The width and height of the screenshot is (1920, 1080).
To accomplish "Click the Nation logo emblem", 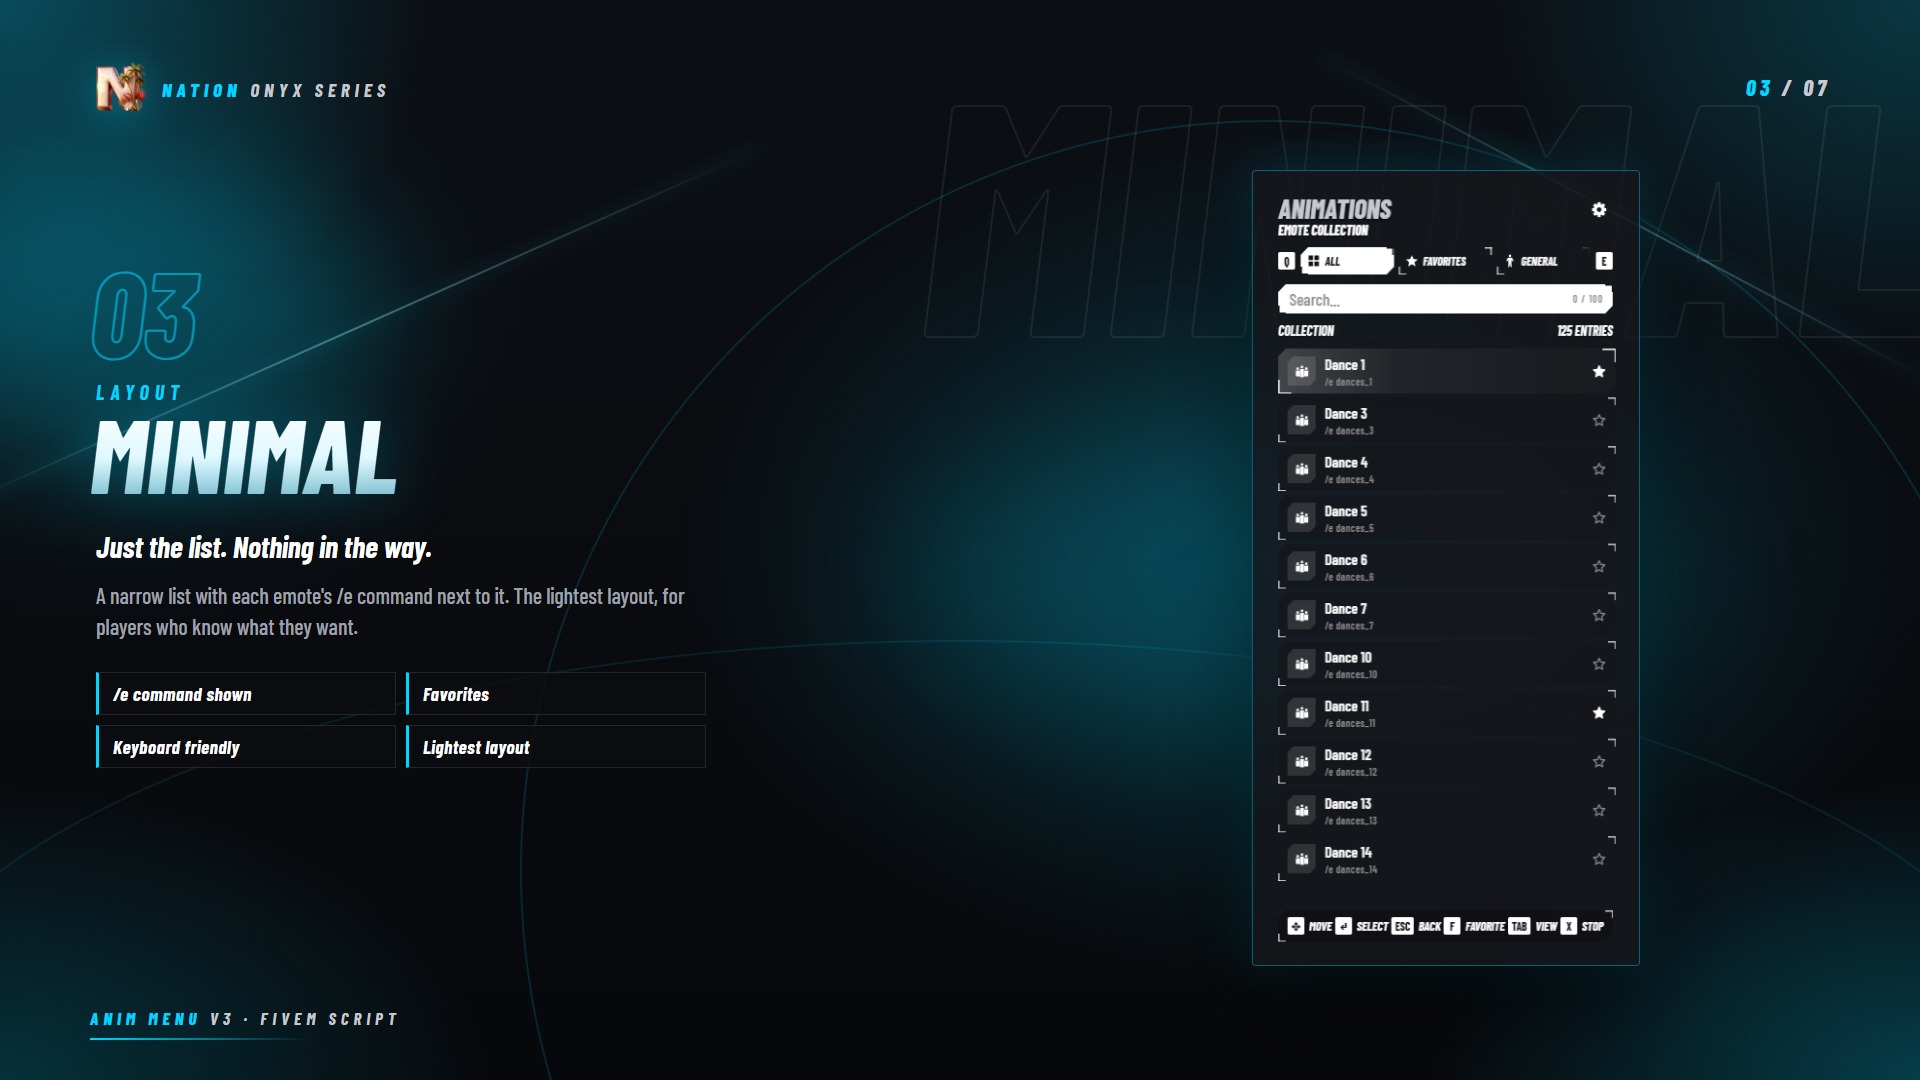I will click(120, 88).
